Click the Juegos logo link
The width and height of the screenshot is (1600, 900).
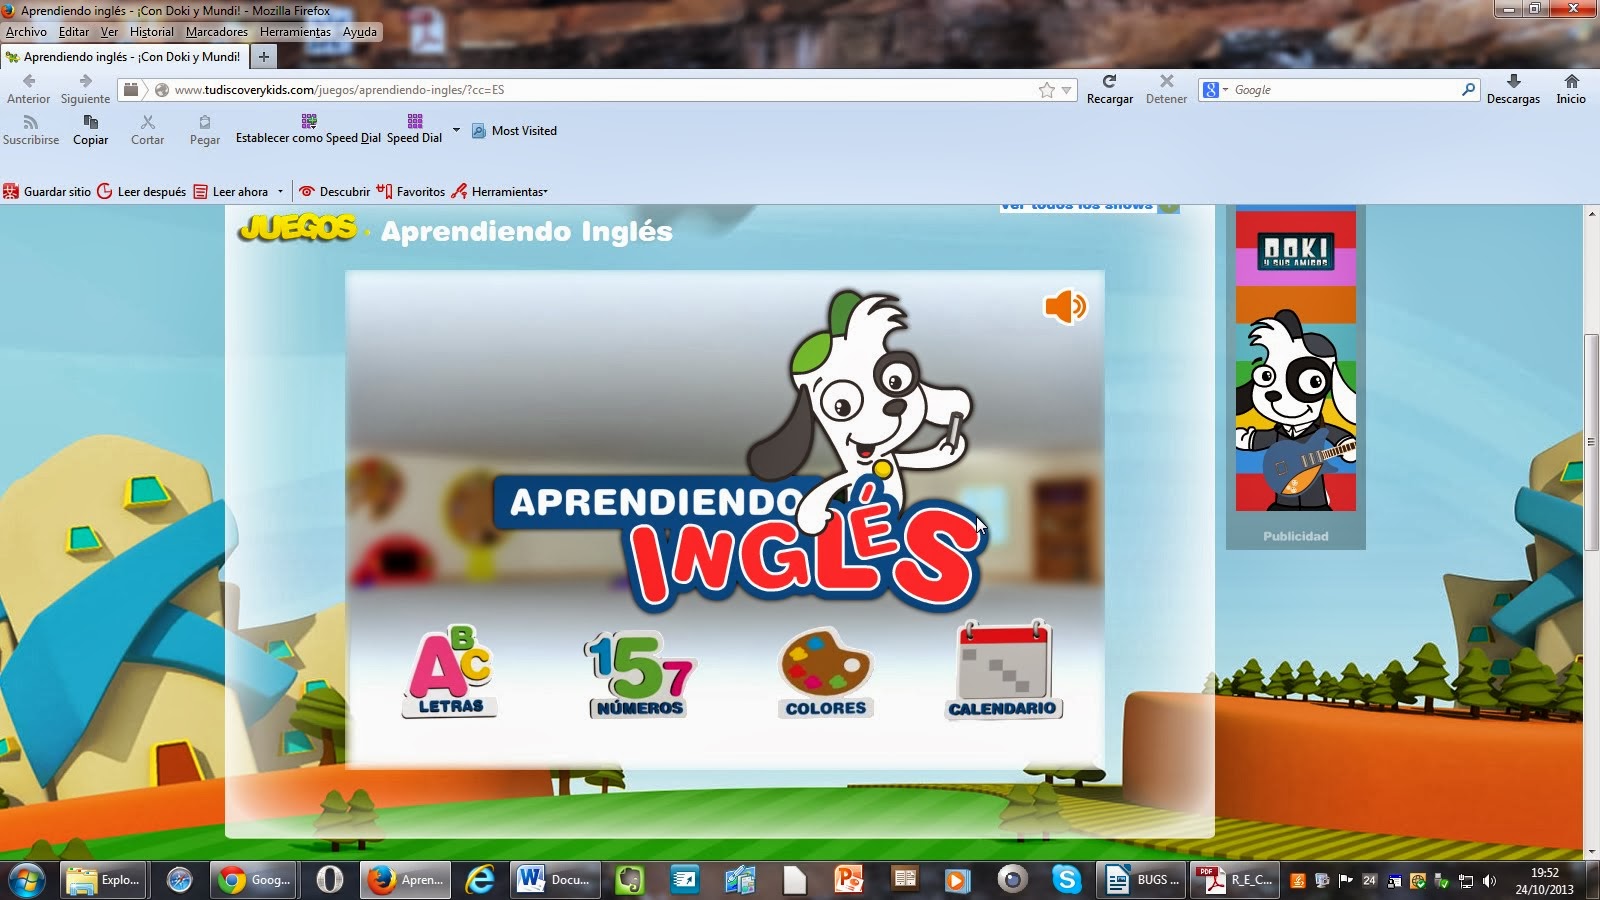click(297, 229)
